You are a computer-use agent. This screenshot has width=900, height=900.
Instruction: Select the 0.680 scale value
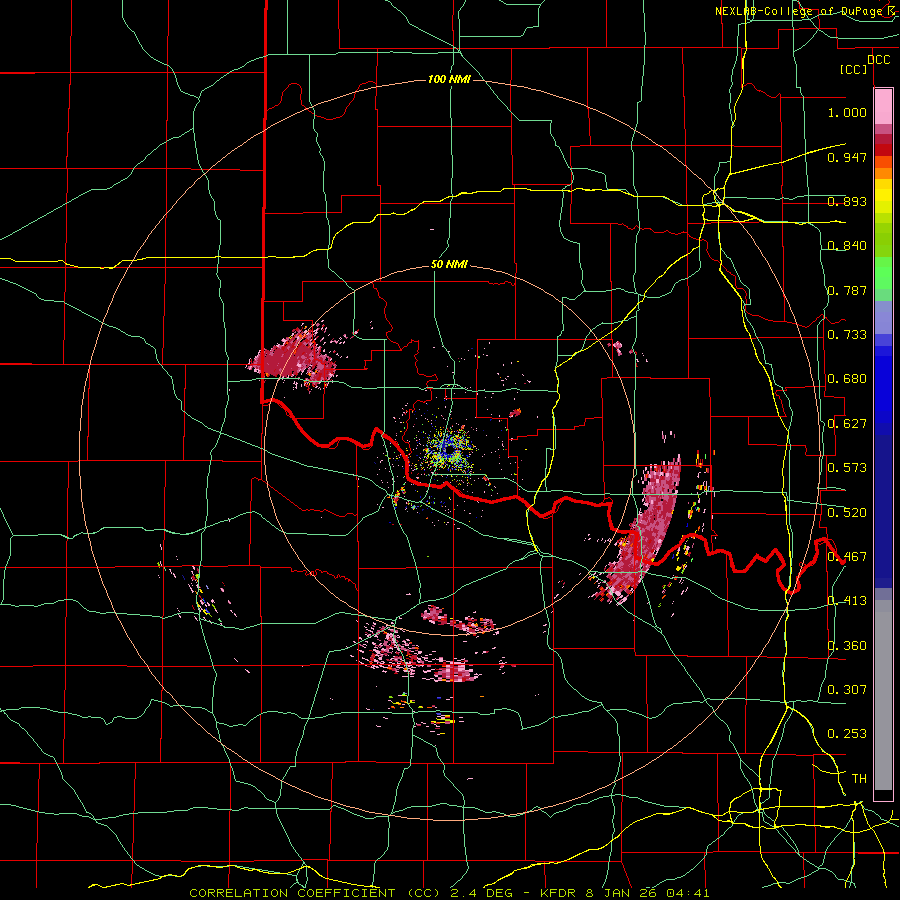point(847,379)
